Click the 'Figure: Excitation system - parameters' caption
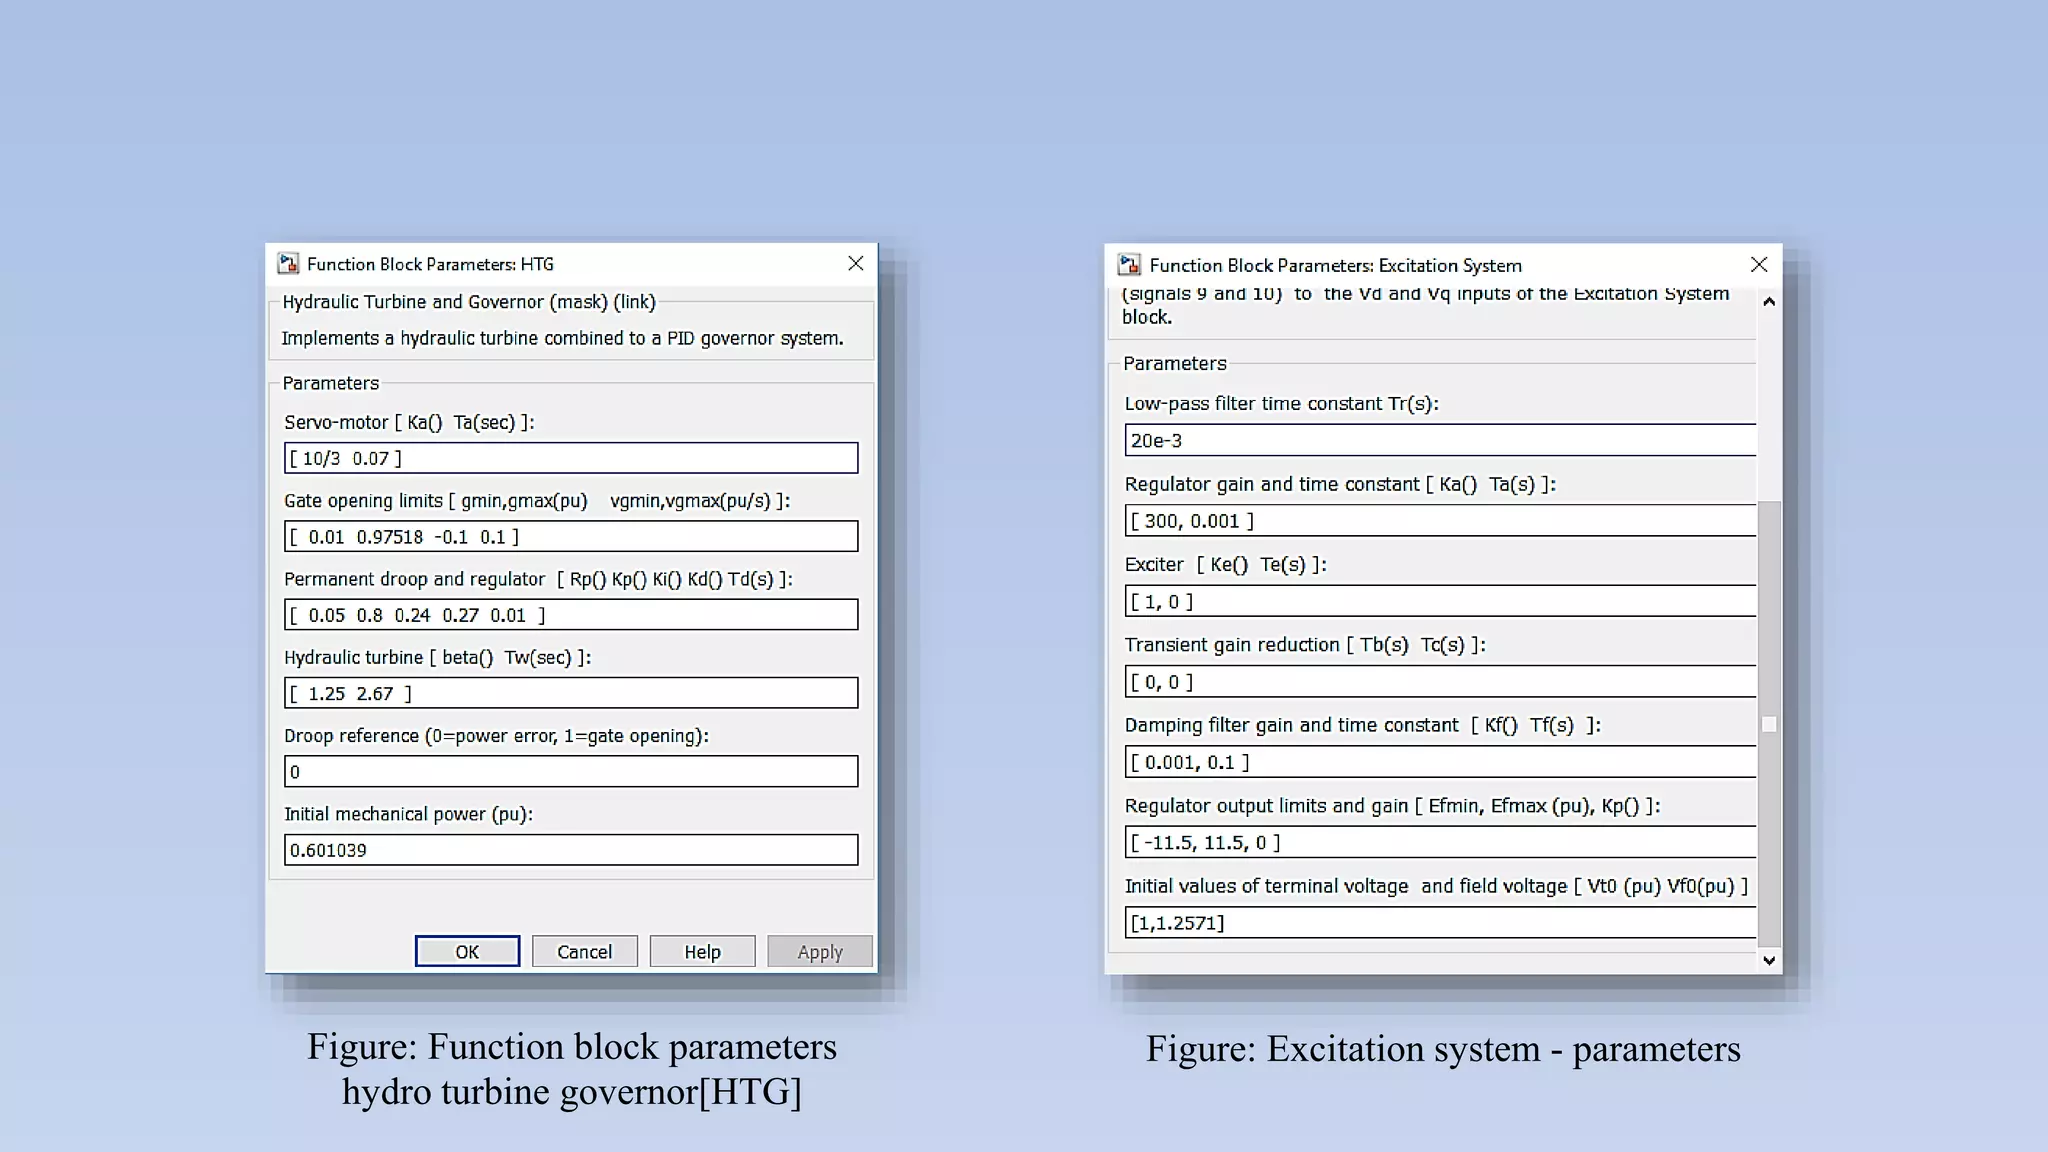Image resolution: width=2048 pixels, height=1152 pixels. [x=1443, y=1049]
